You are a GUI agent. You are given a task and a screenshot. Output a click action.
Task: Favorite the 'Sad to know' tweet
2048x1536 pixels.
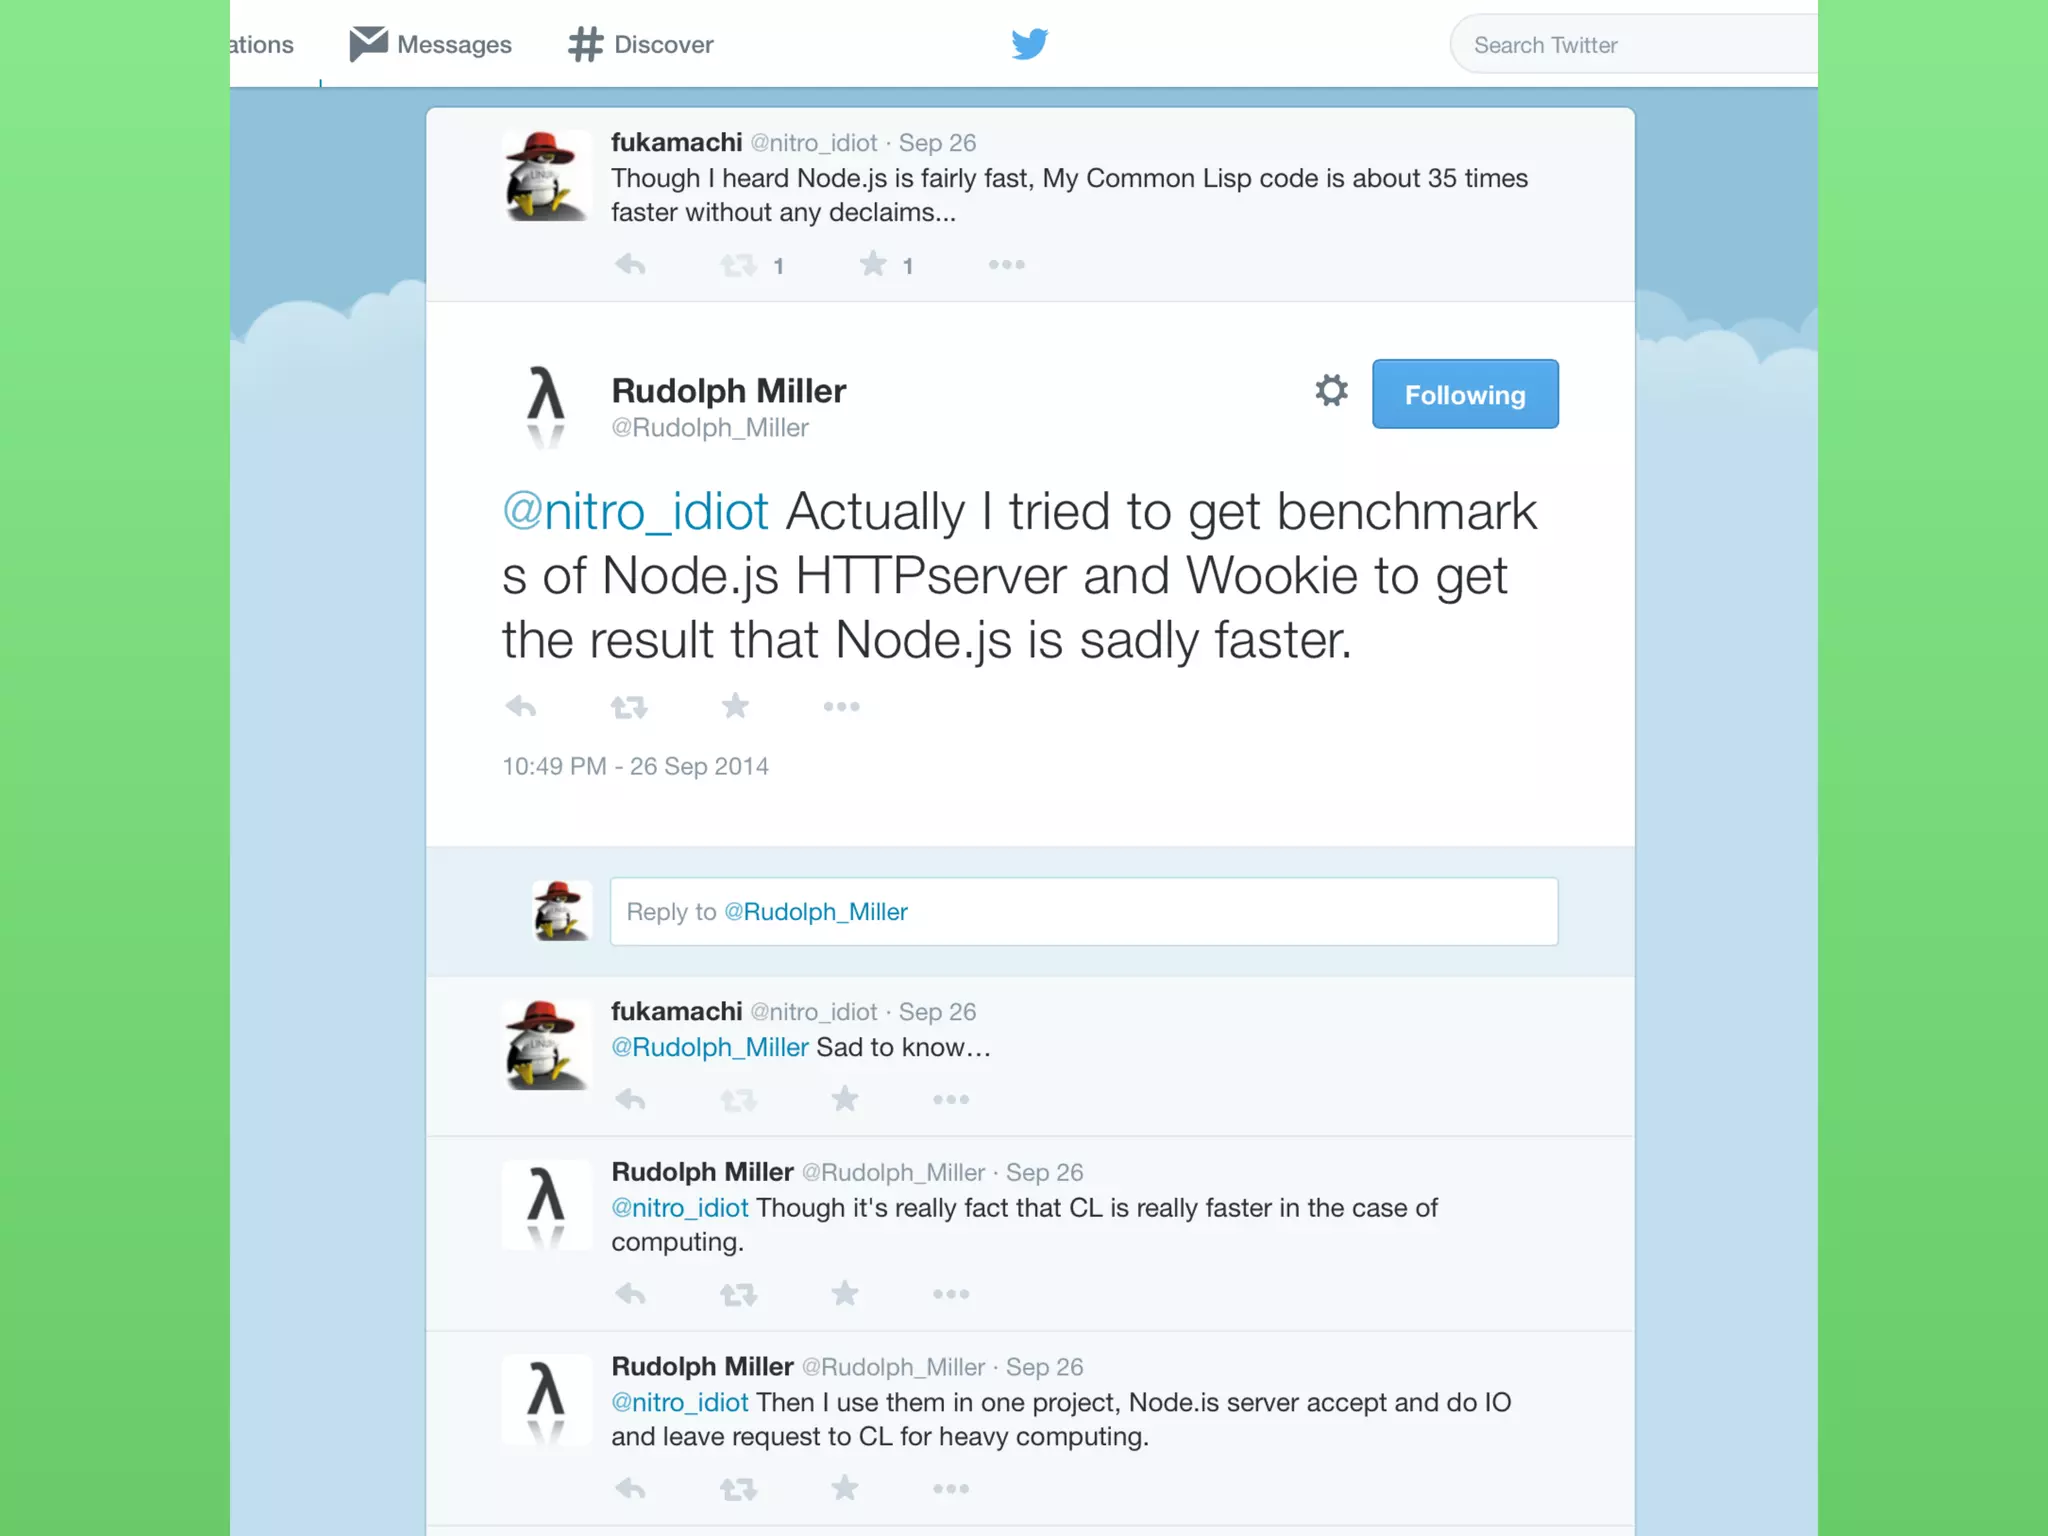845,1099
